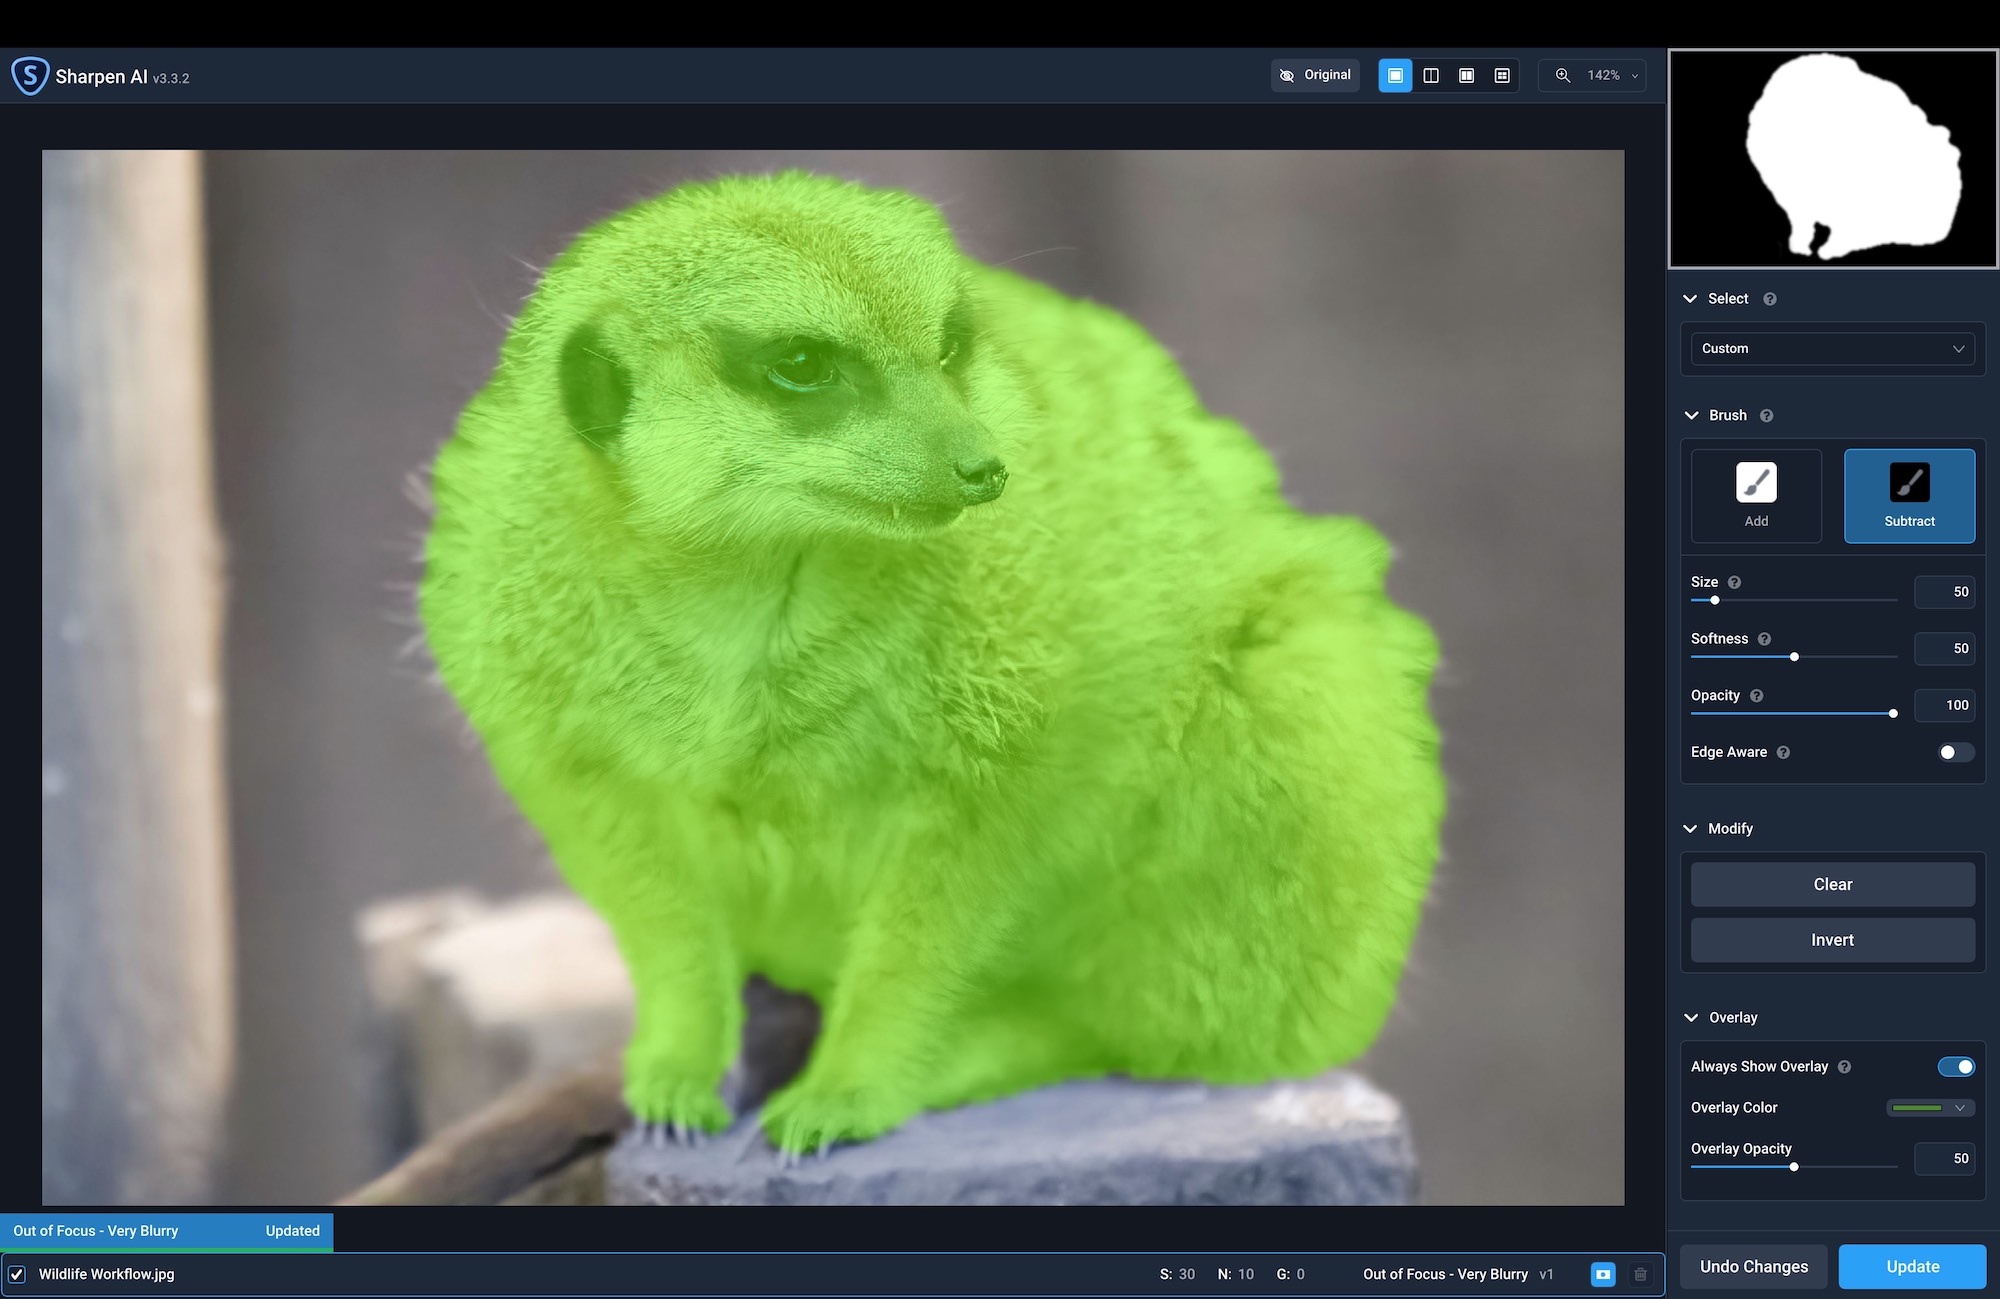Click the Invert button

pos(1832,940)
